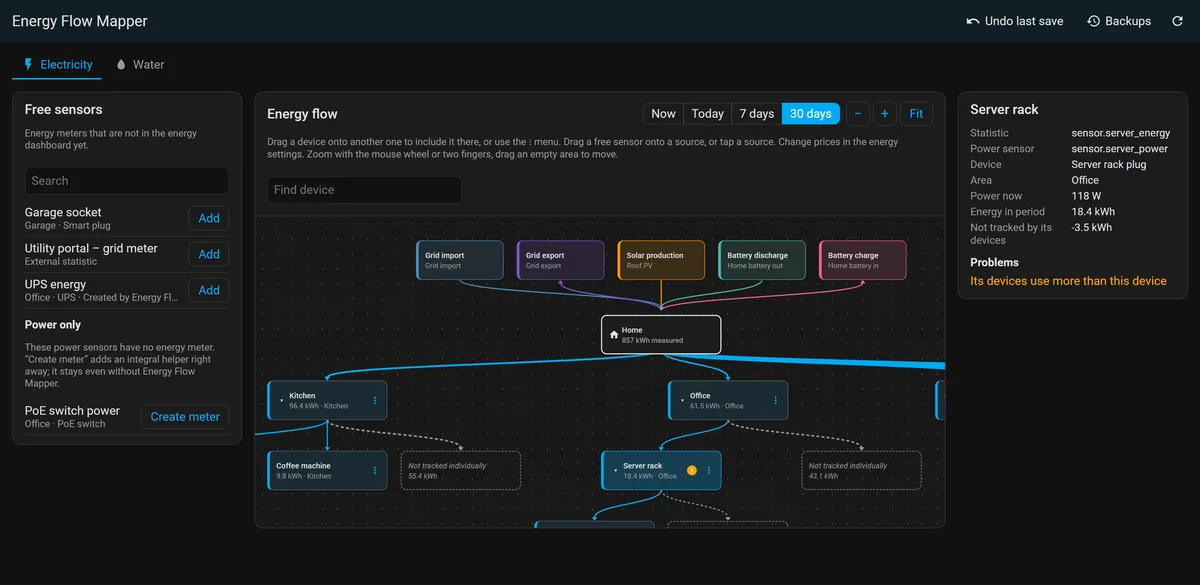
Task: Zoom in with the plus button
Action: coord(885,114)
